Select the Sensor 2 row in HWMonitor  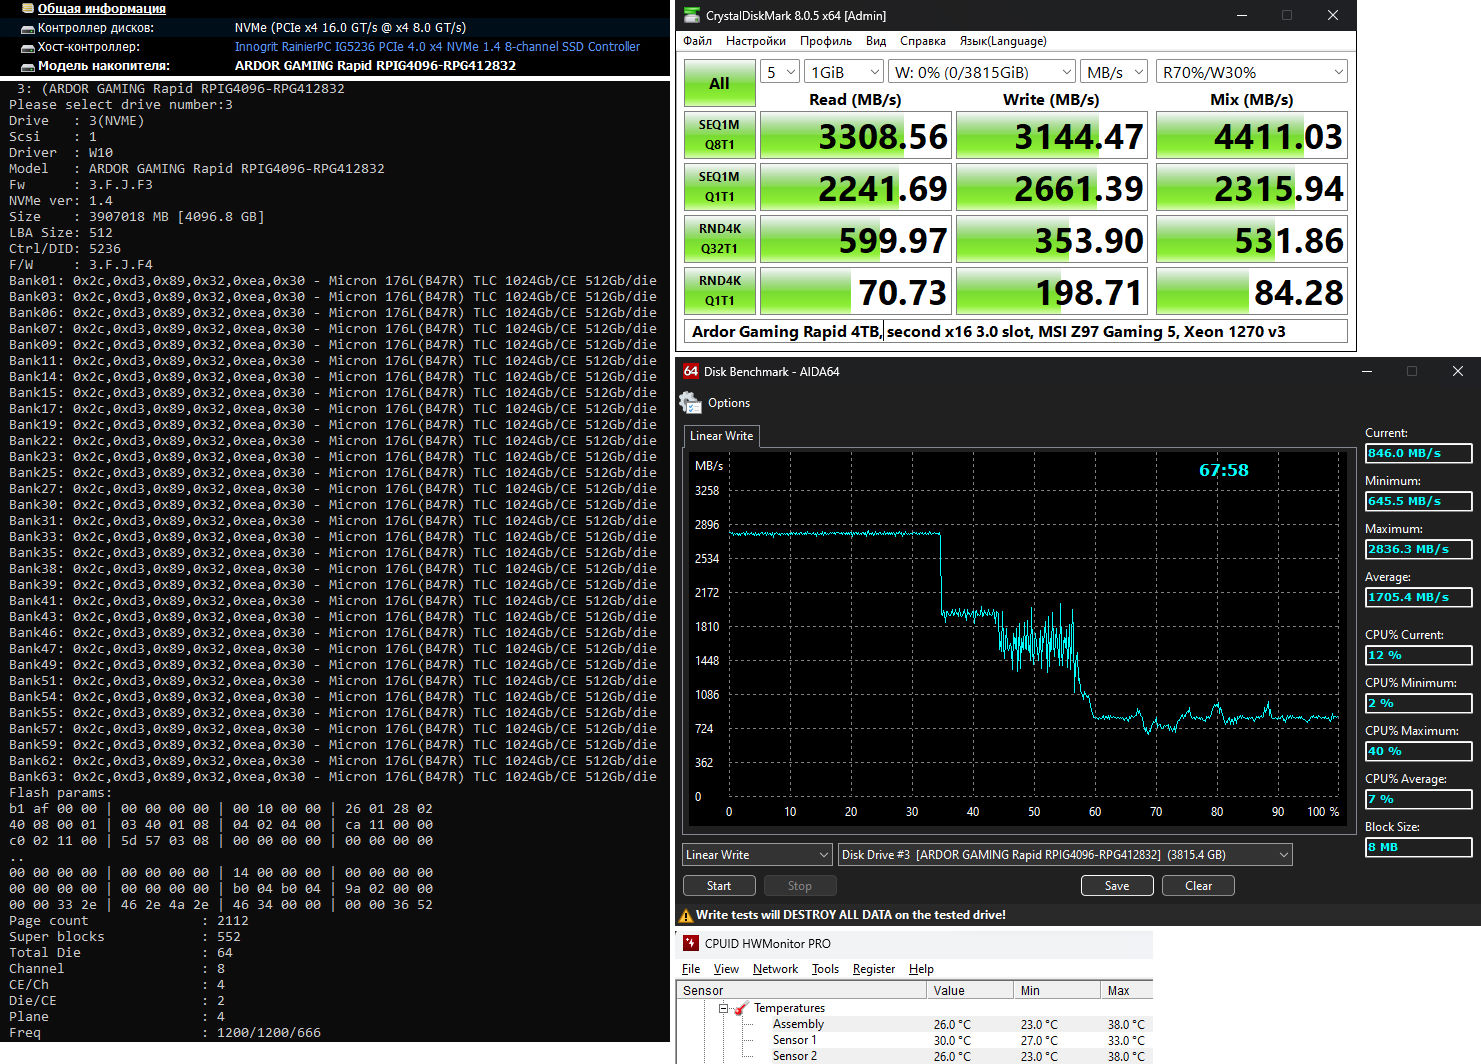(914, 1056)
